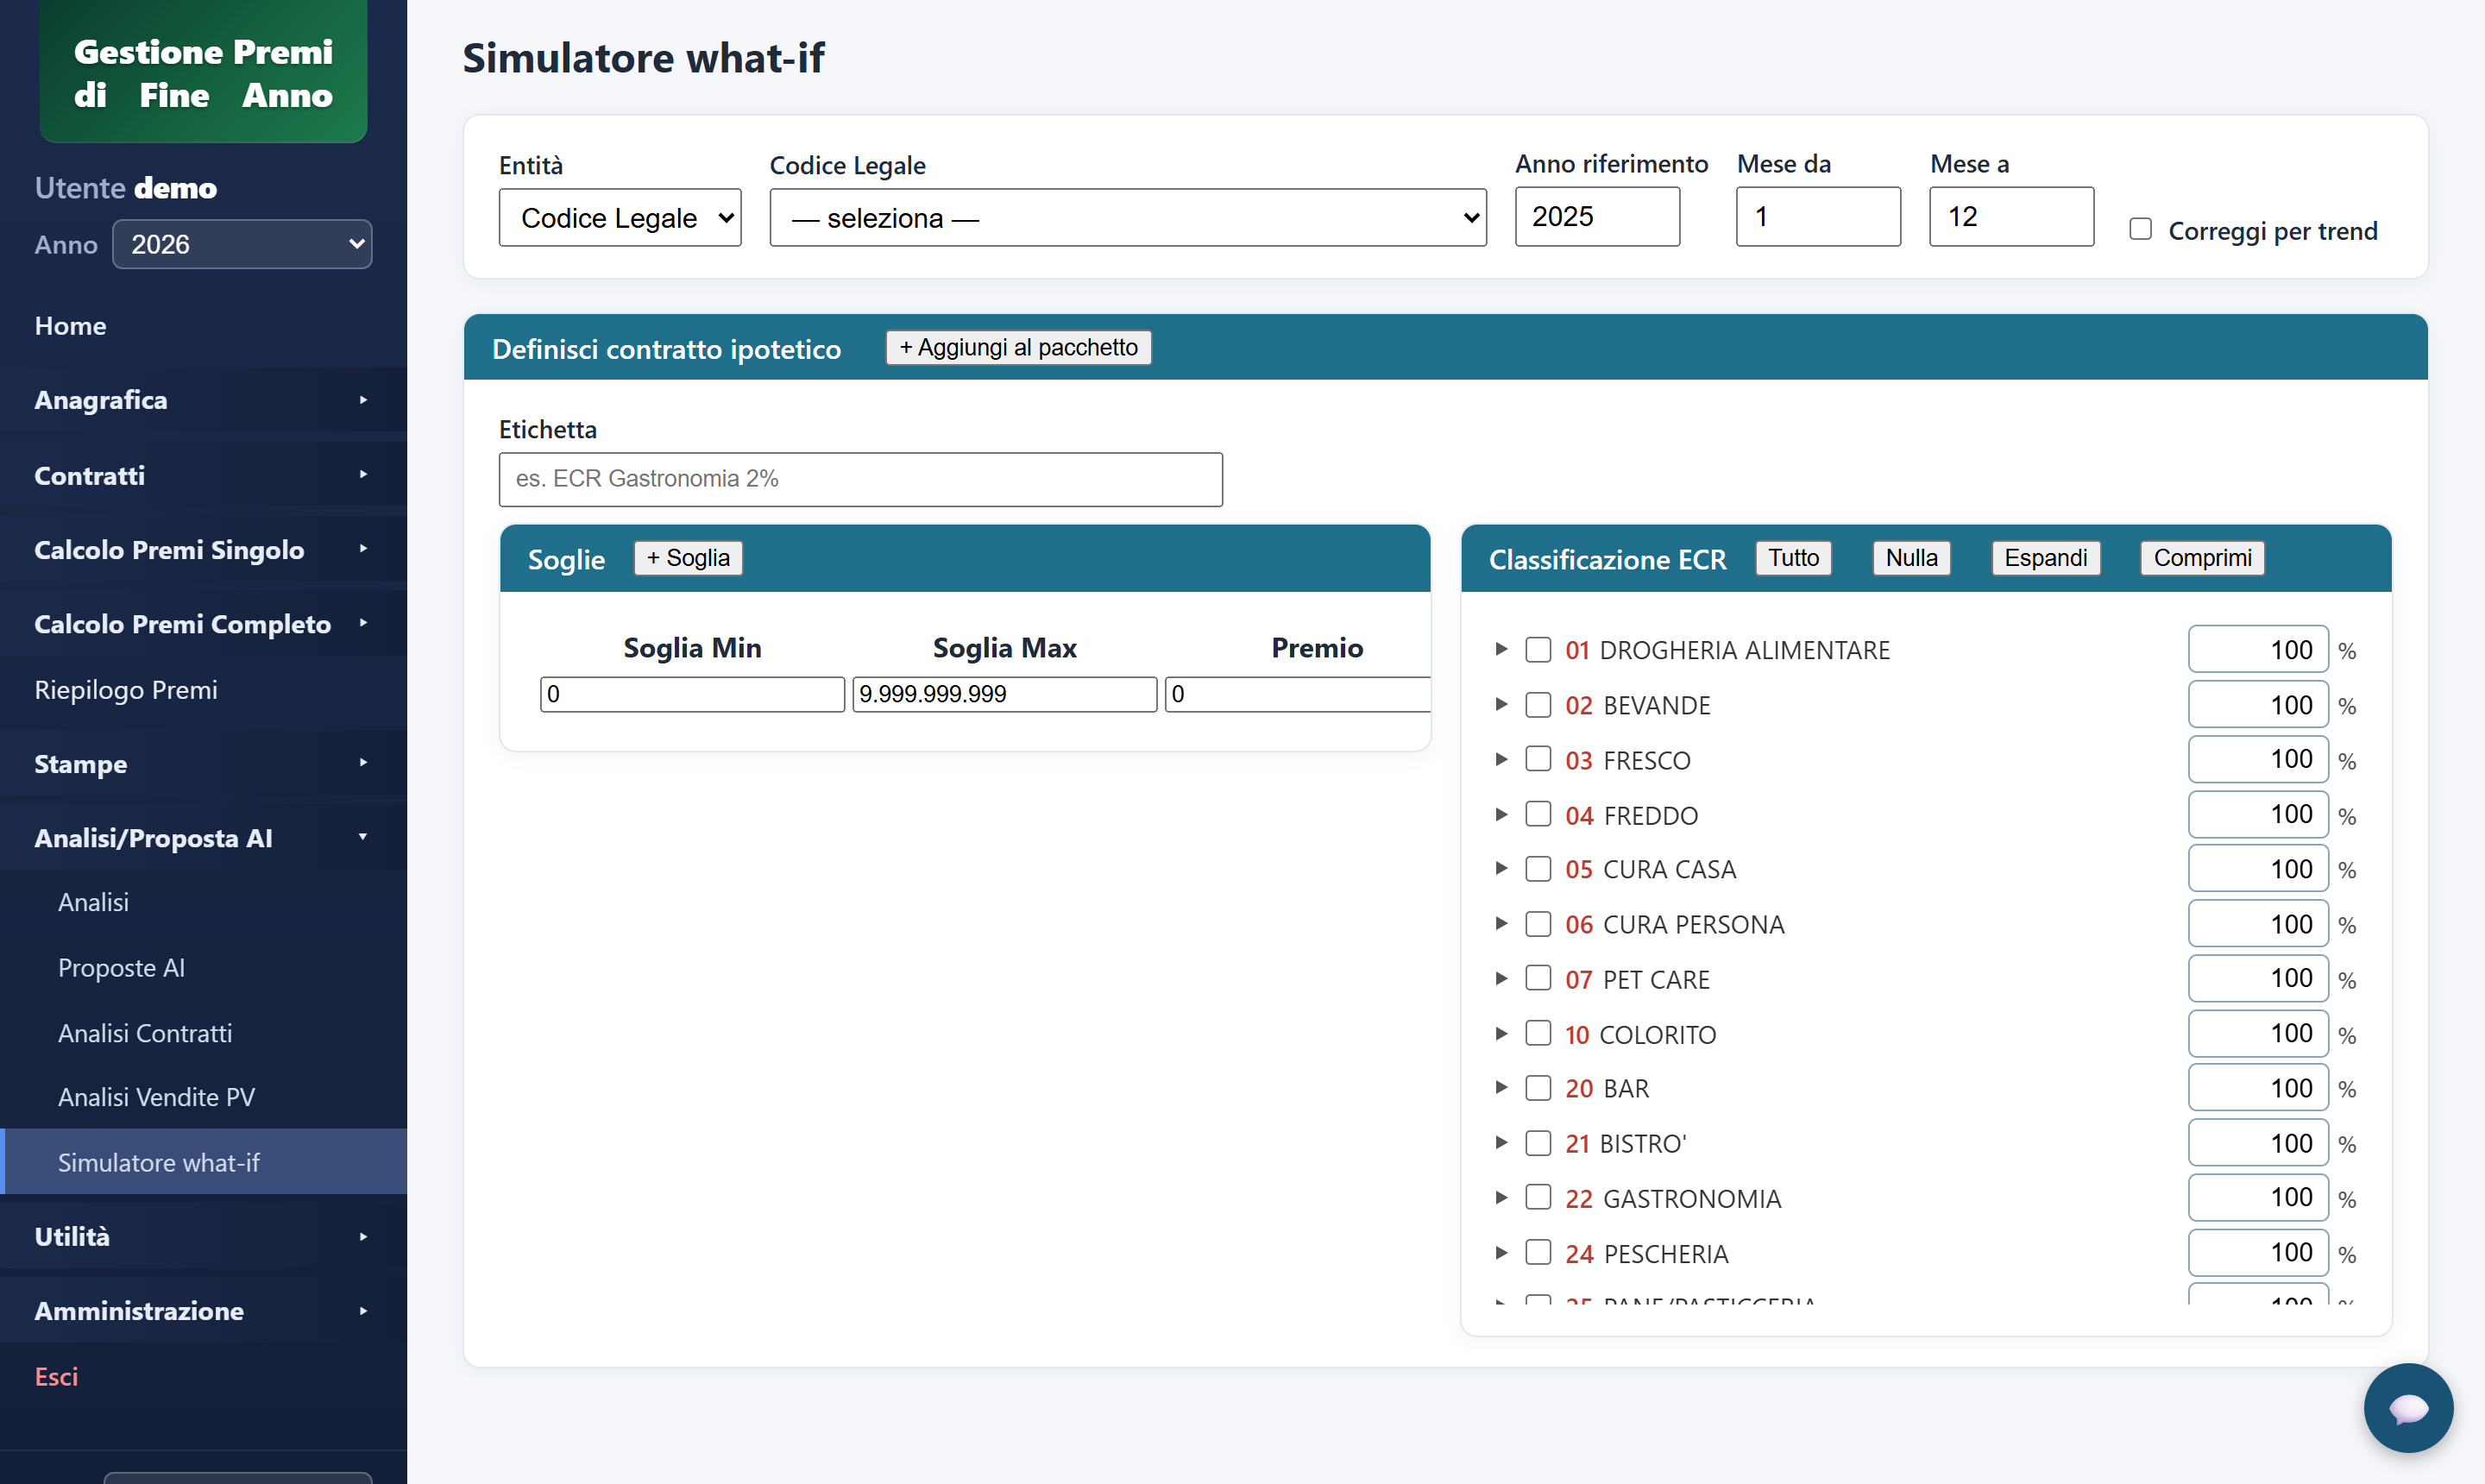Click the Premio input field

point(1298,694)
